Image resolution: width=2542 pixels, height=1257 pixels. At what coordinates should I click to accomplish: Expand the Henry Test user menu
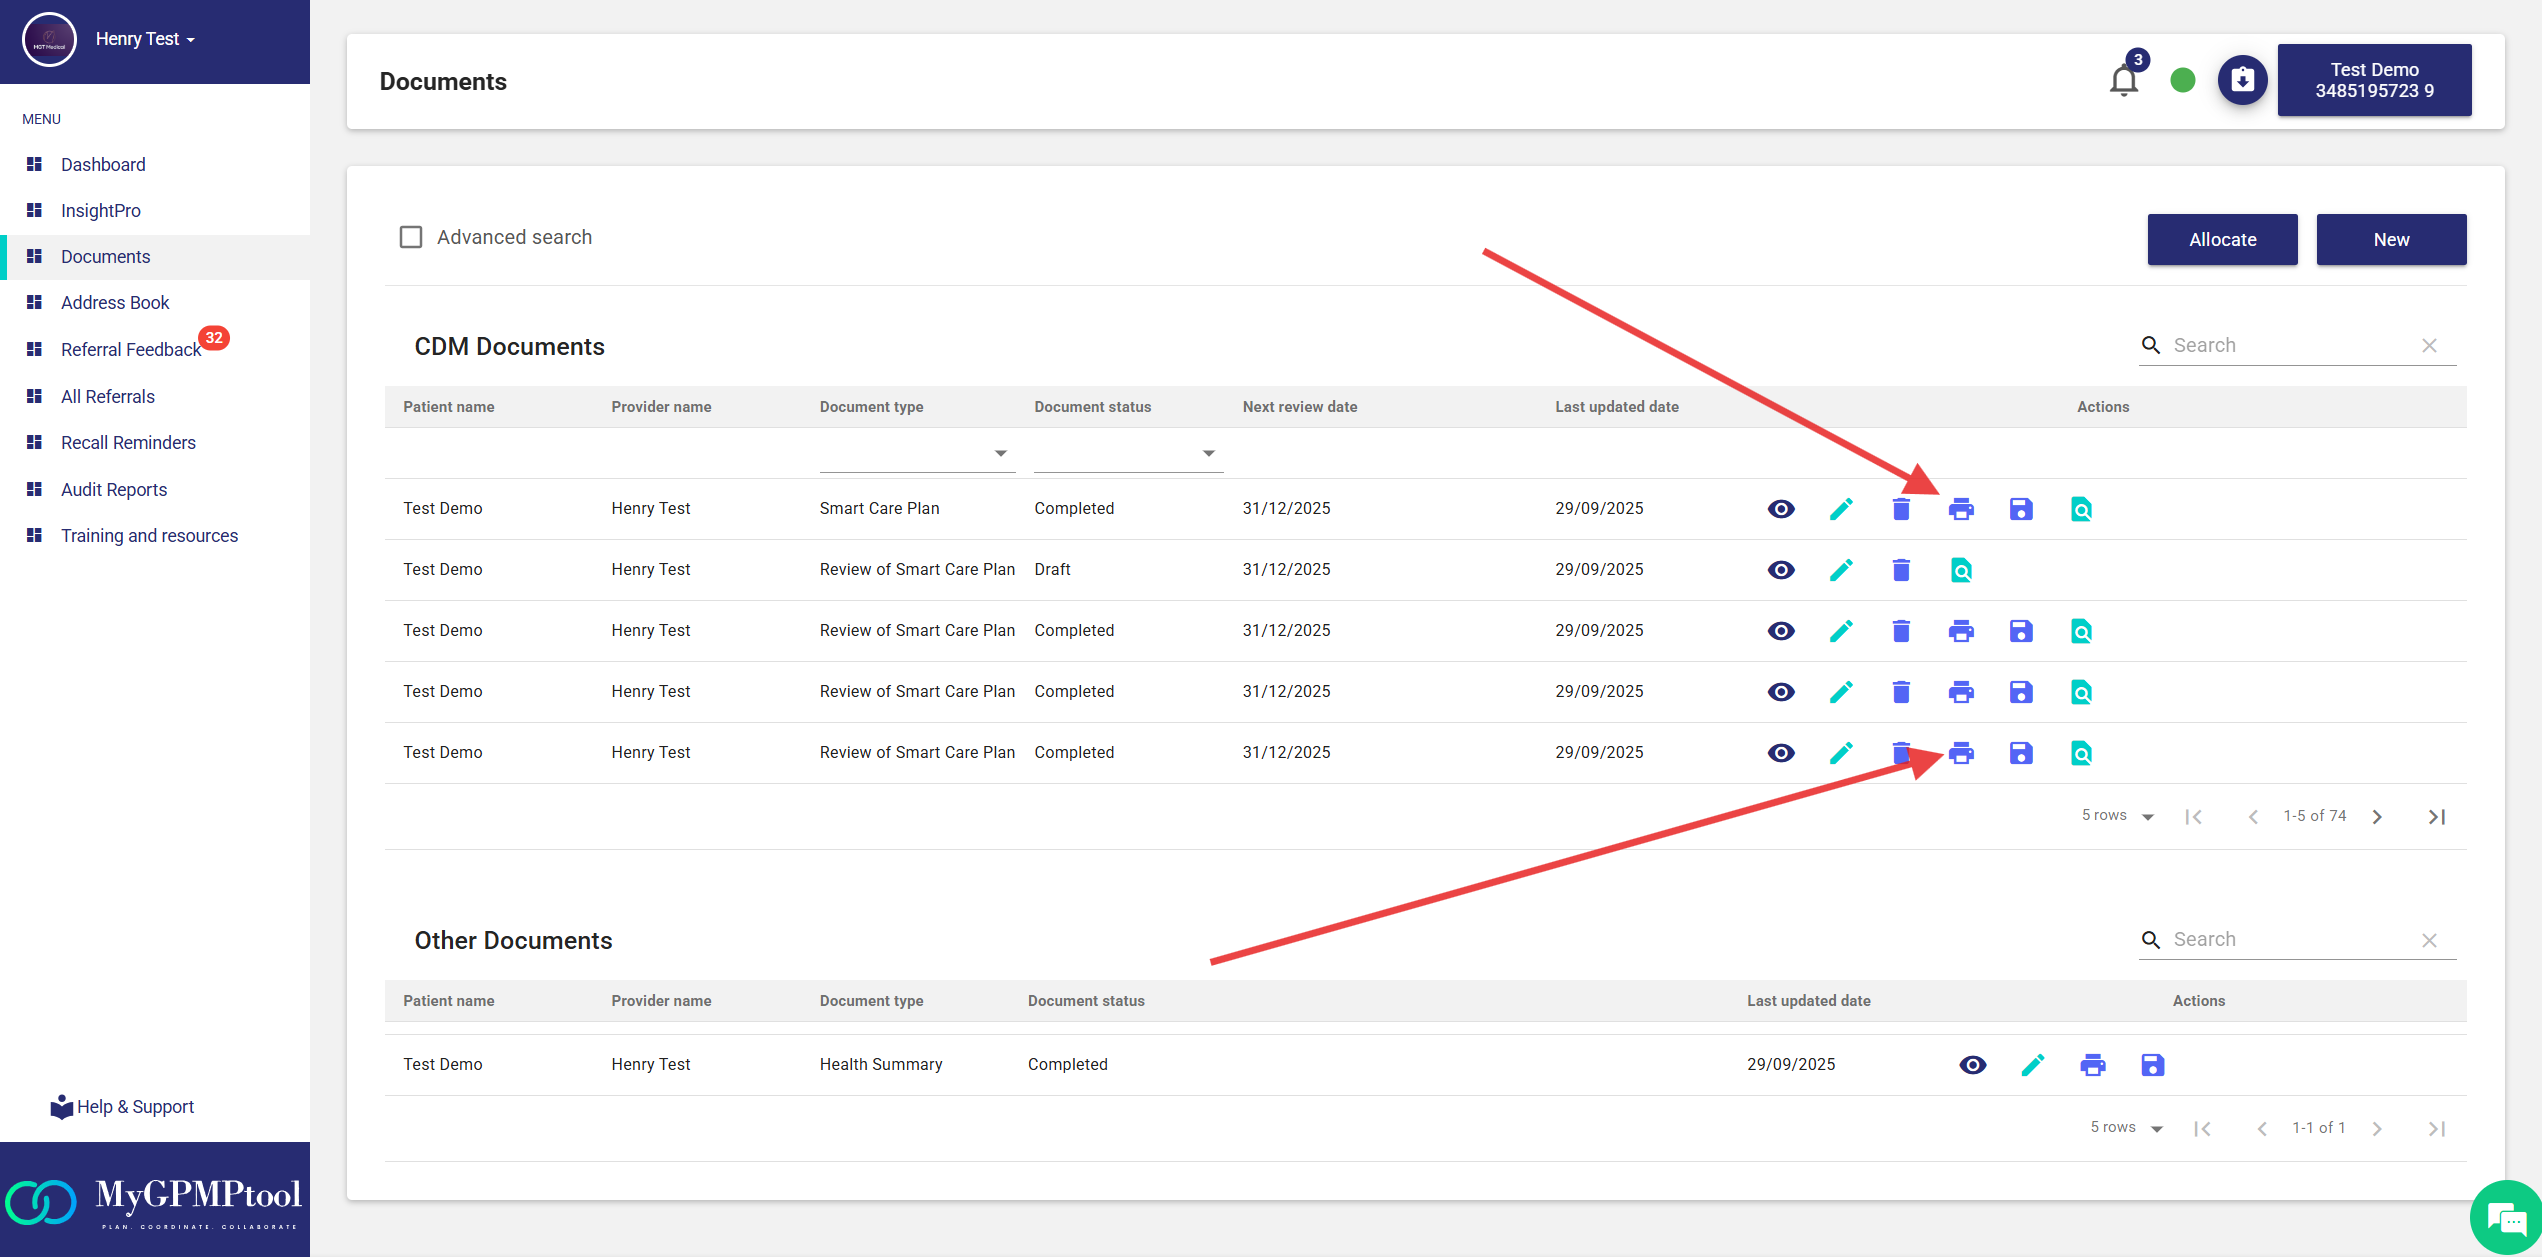coord(145,39)
